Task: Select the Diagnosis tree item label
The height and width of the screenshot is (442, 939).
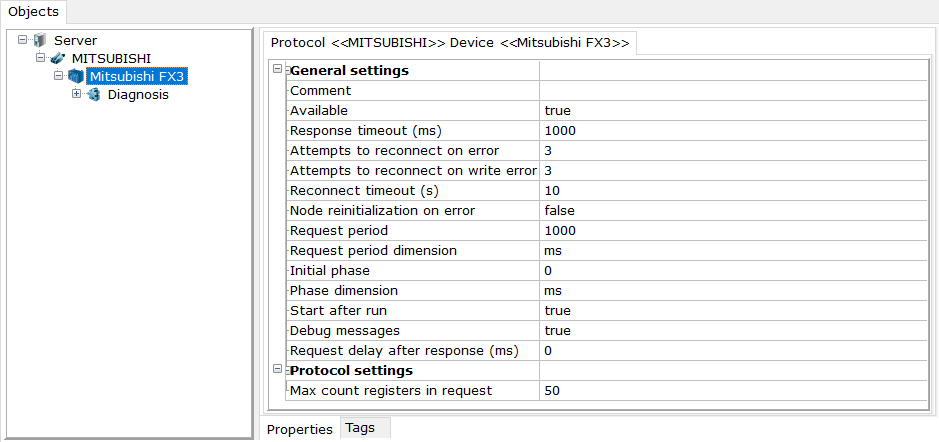Action: point(138,95)
